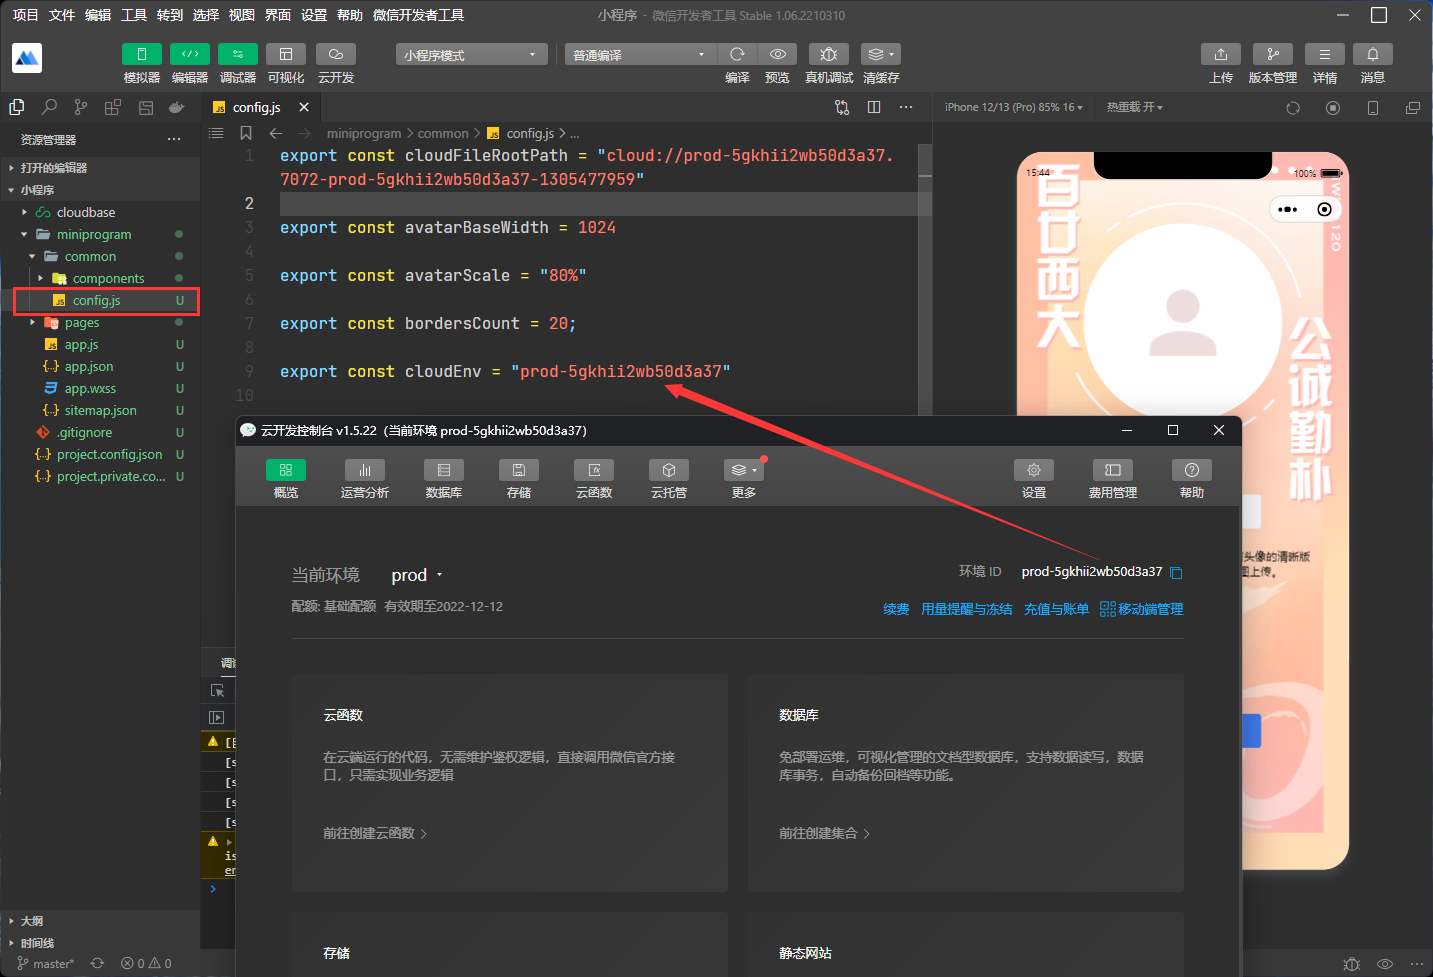Open project.config.json in file tree
Screen dimensions: 1433x977
point(100,454)
